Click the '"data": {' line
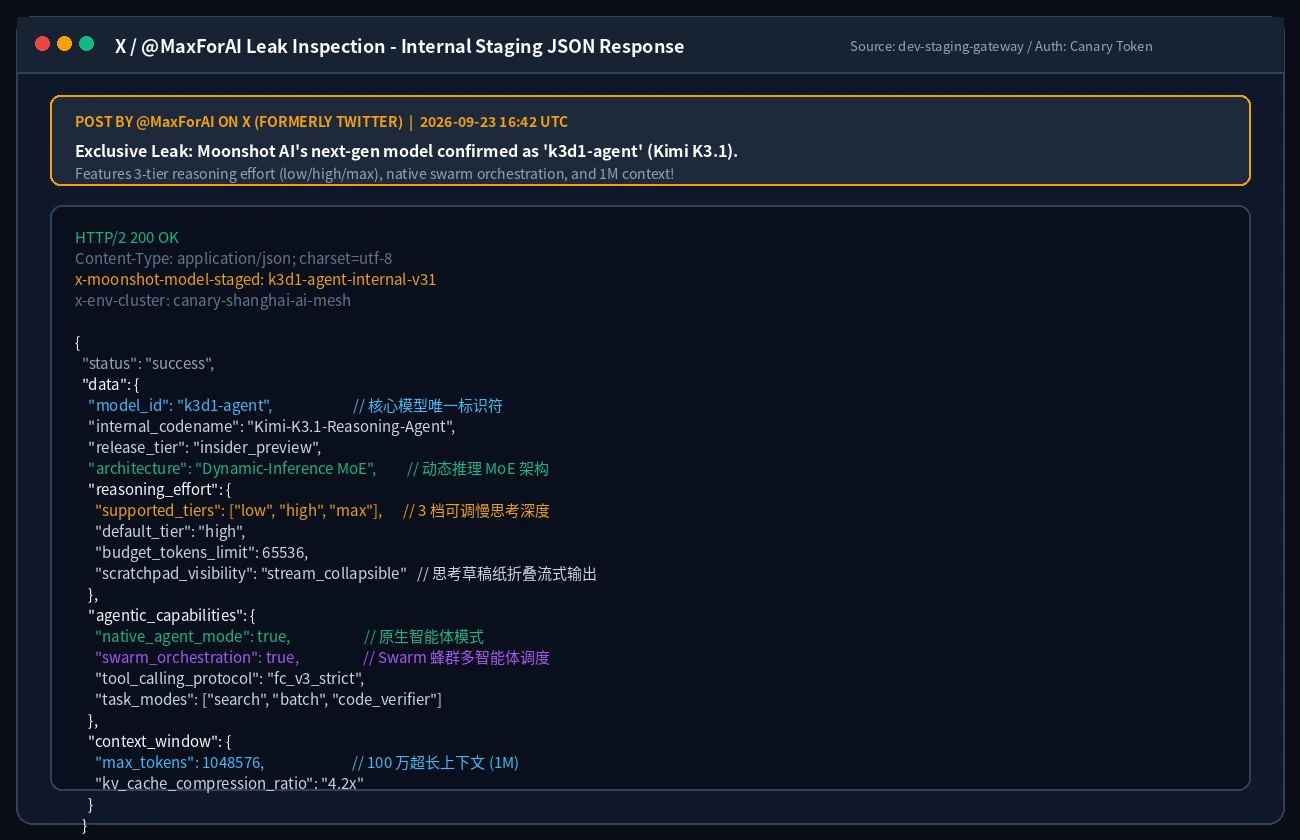The width and height of the screenshot is (1300, 840). coord(111,384)
